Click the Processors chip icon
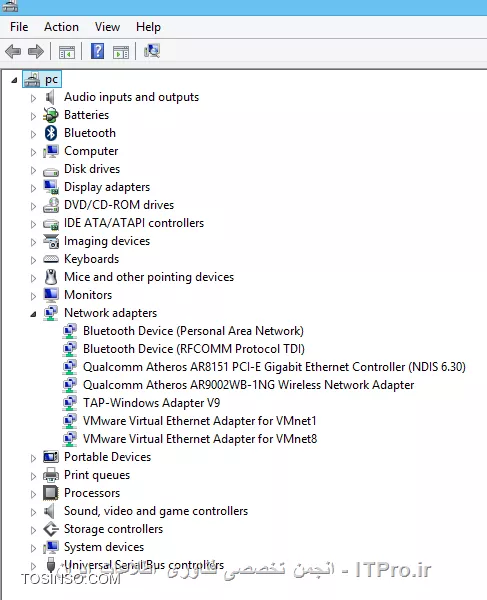Screen dimensions: 487x600 tap(51, 492)
